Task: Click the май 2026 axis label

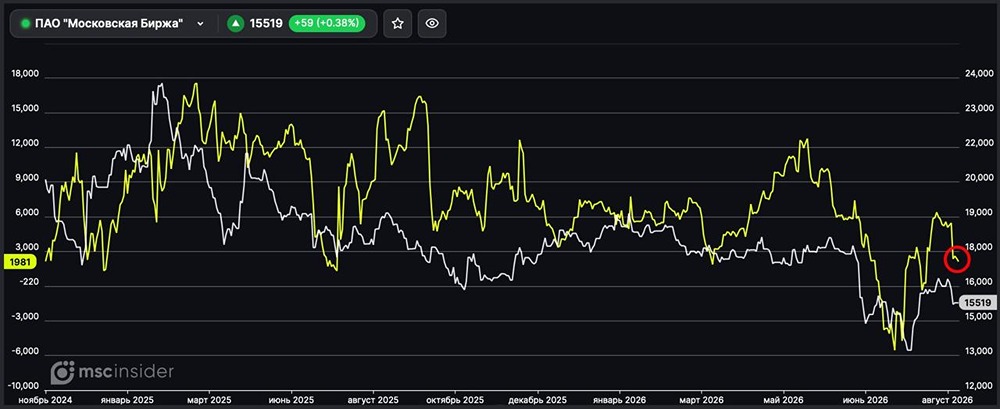Action: click(x=783, y=399)
